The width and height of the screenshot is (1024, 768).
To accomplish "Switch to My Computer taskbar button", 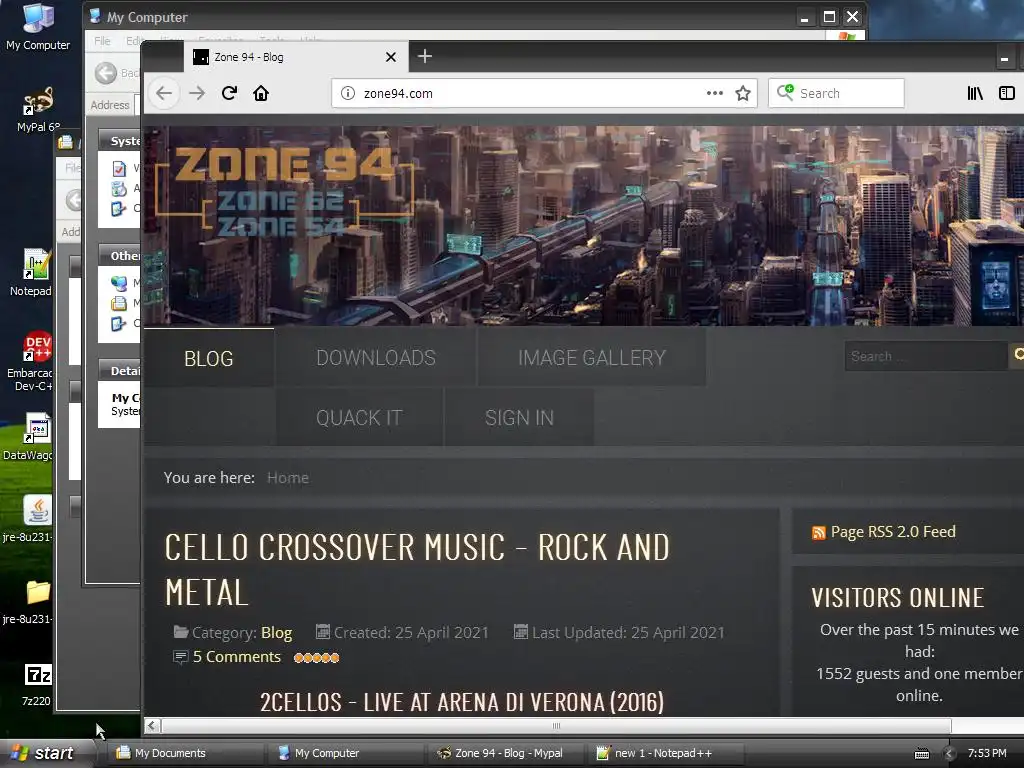I will tap(344, 753).
